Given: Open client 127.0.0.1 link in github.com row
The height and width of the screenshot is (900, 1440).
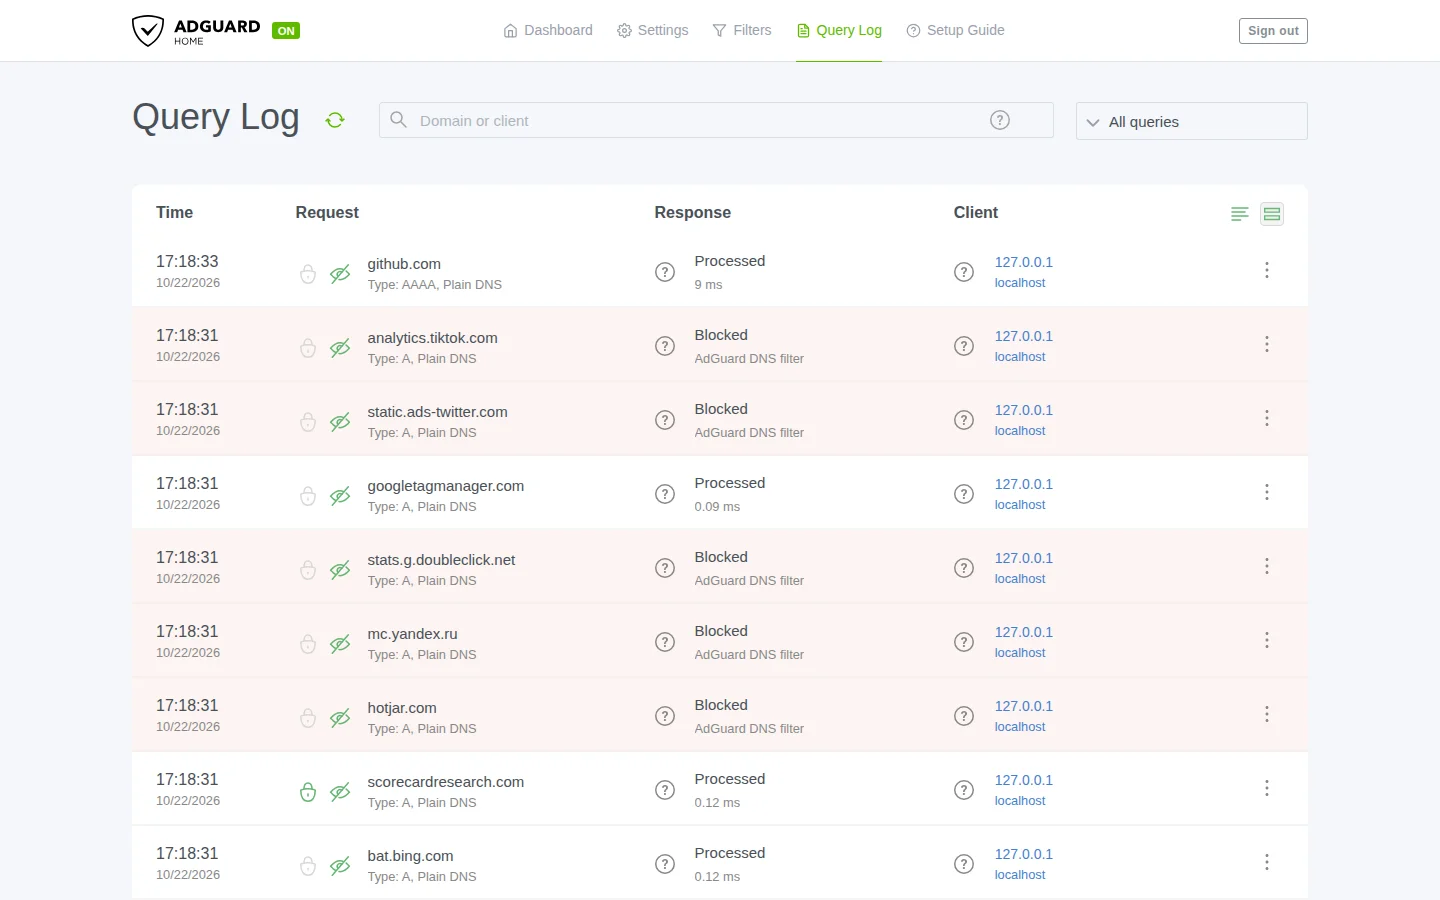Looking at the screenshot, I should pos(1023,262).
